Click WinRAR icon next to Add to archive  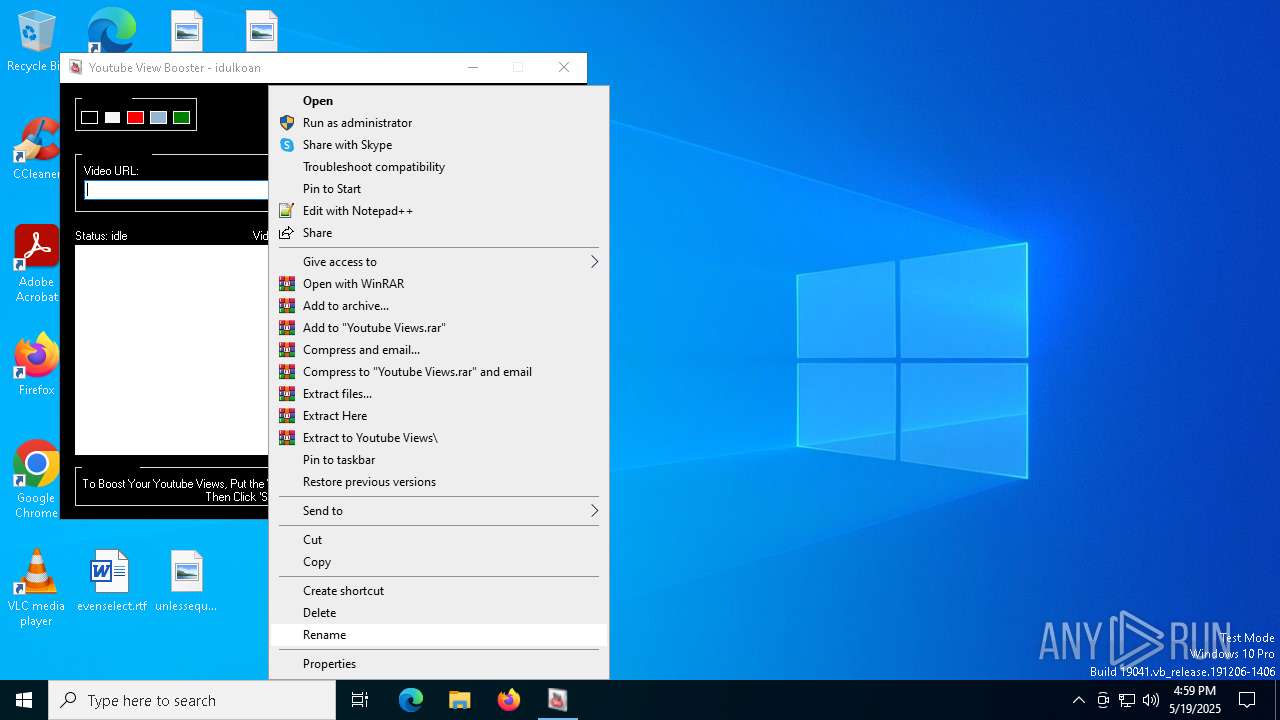[287, 306]
